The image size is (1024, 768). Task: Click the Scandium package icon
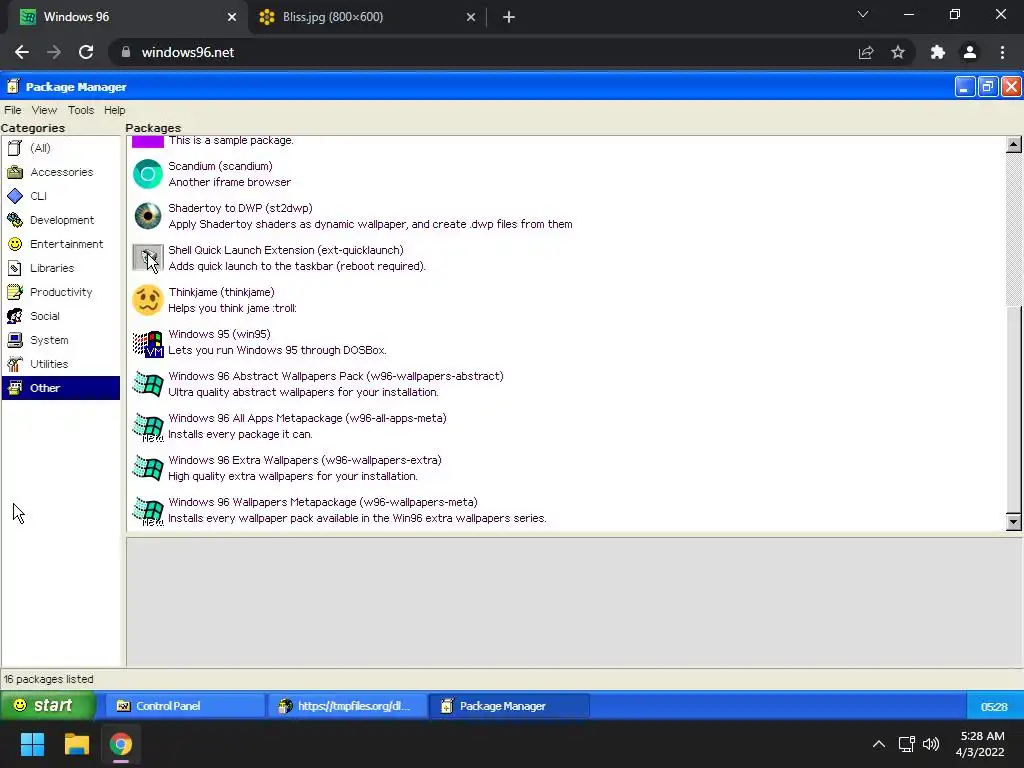tap(148, 174)
